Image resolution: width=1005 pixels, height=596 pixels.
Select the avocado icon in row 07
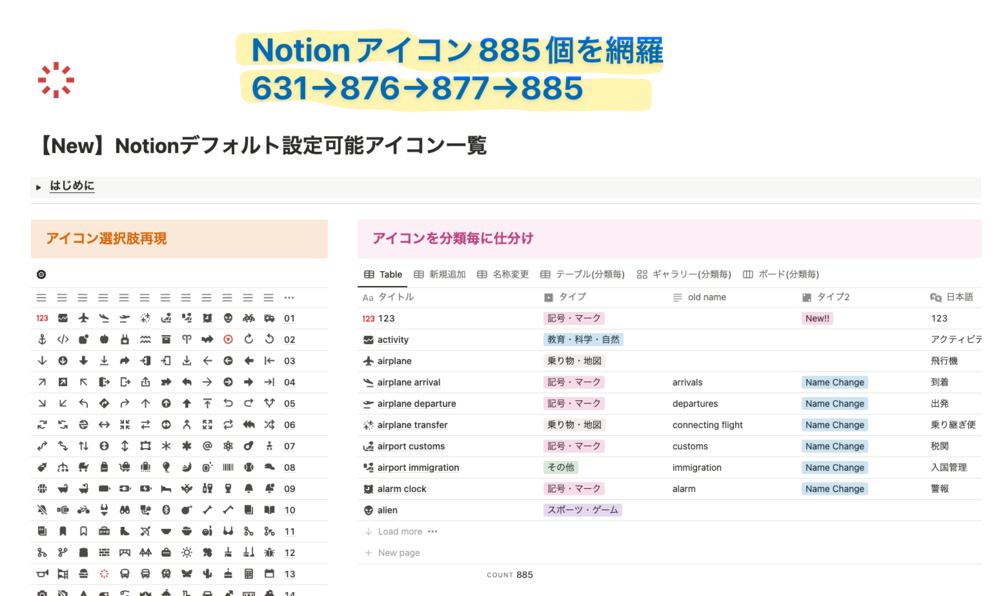(x=249, y=446)
